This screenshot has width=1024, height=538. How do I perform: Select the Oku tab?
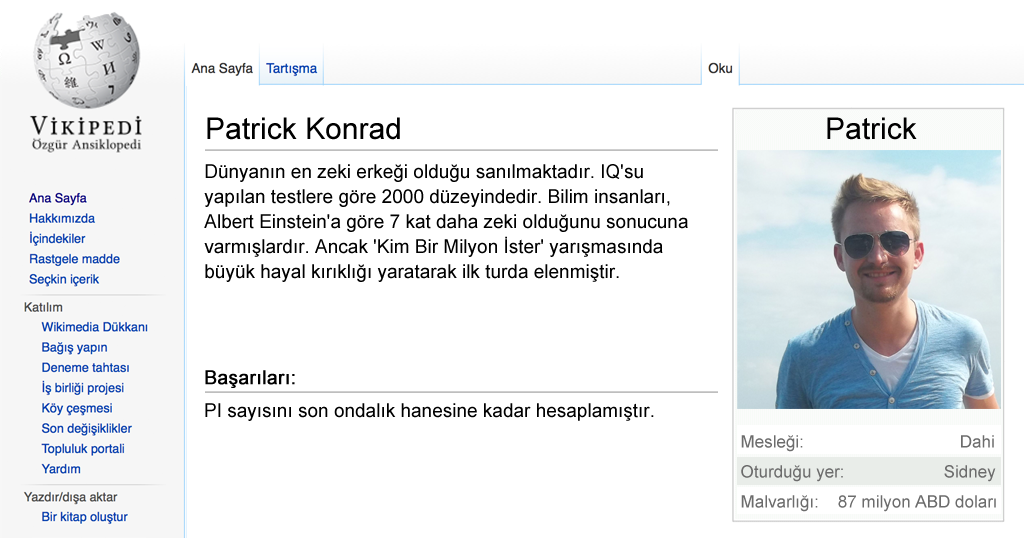(720, 68)
